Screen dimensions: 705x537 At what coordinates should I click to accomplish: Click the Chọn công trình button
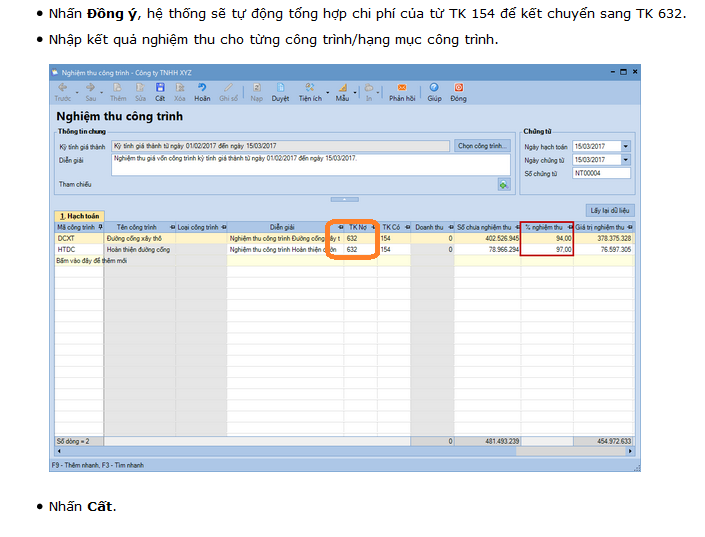[482, 146]
